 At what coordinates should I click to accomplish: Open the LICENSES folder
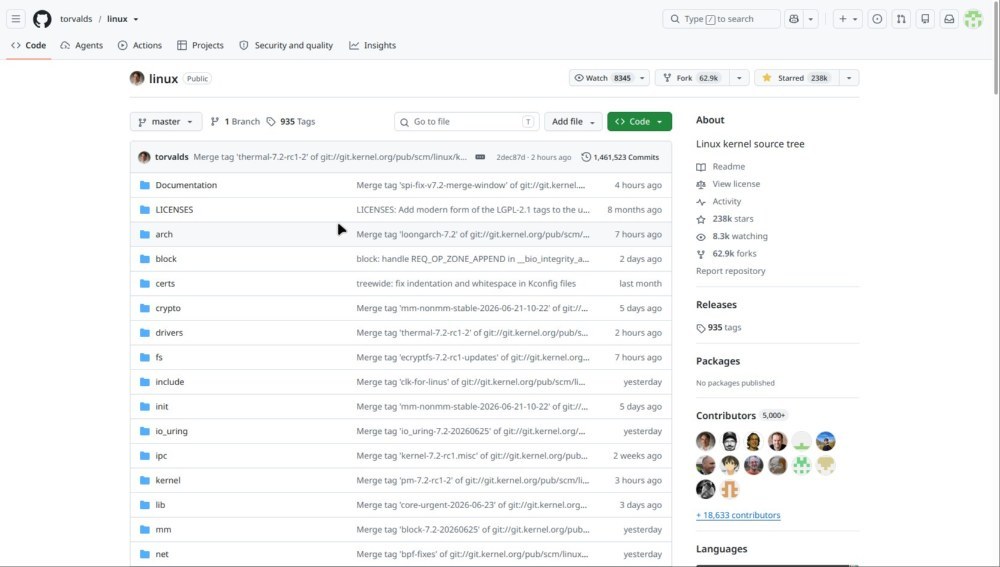[174, 209]
